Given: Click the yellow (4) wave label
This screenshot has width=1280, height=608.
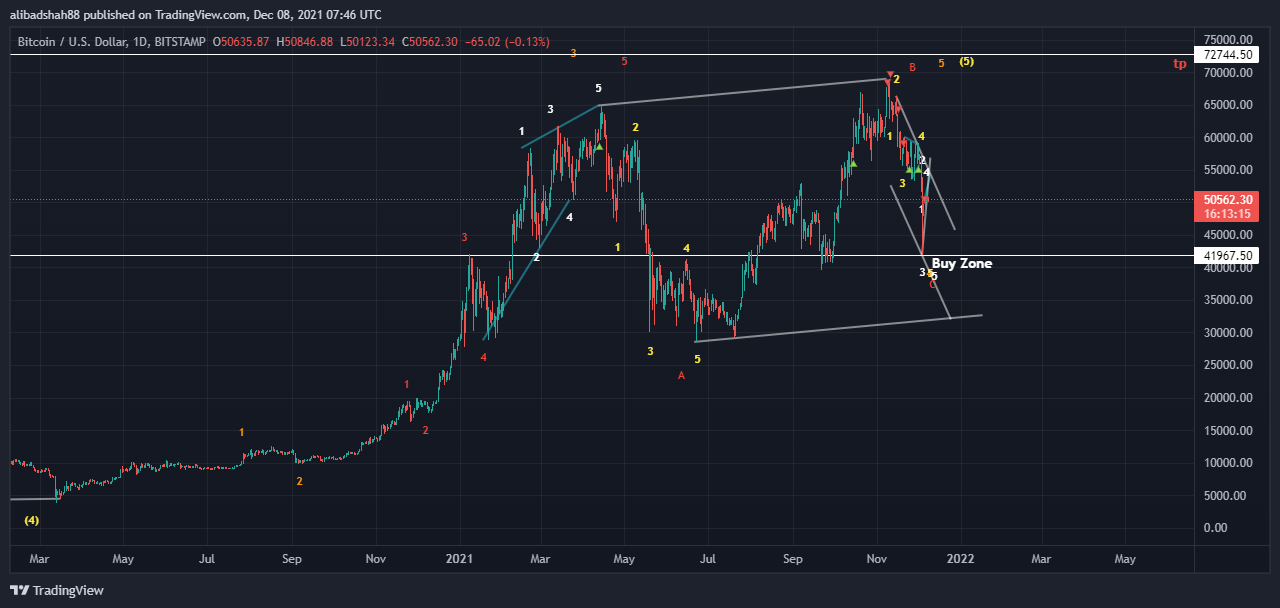Looking at the screenshot, I should click(x=32, y=520).
